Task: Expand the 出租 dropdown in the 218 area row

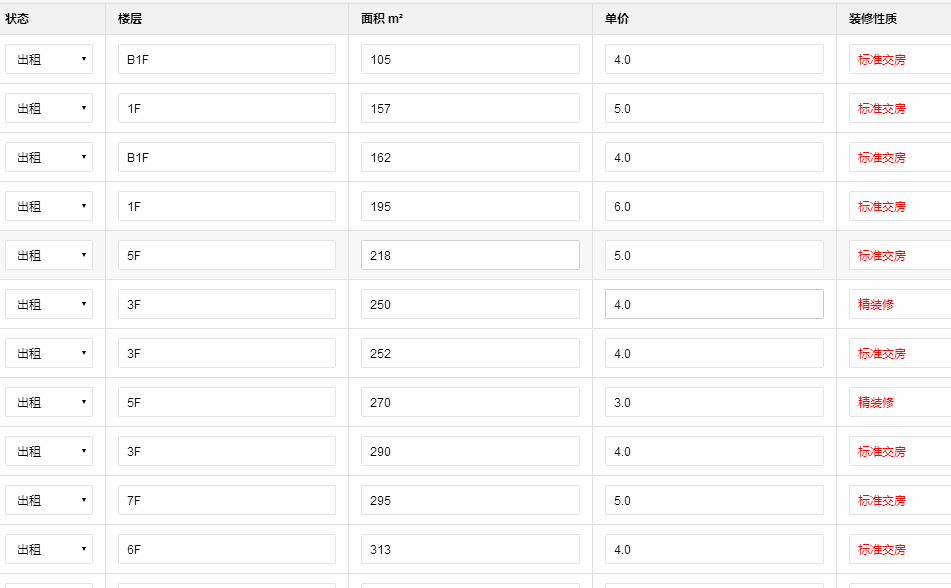Action: (x=49, y=255)
